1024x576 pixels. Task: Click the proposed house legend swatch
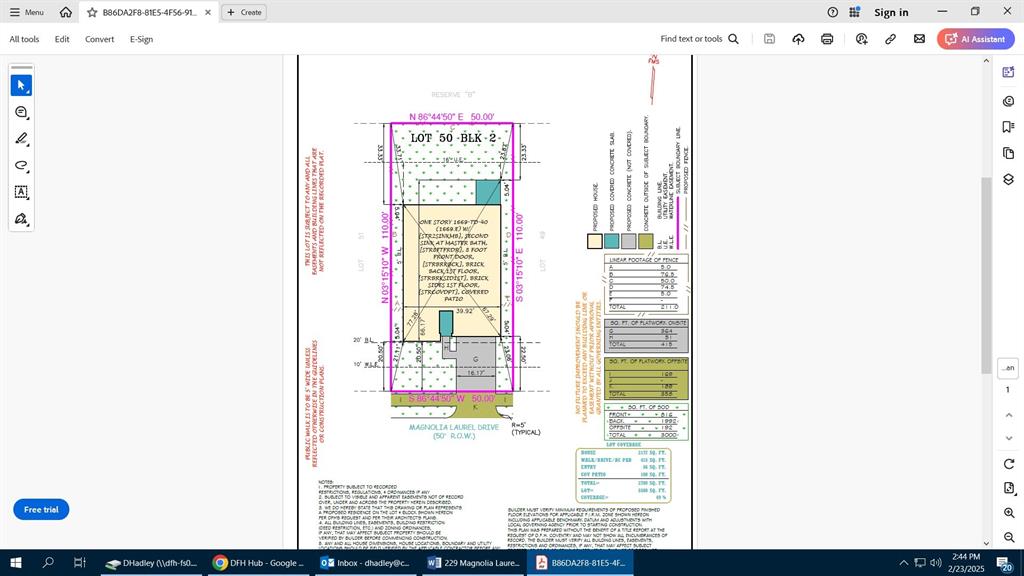coord(594,240)
